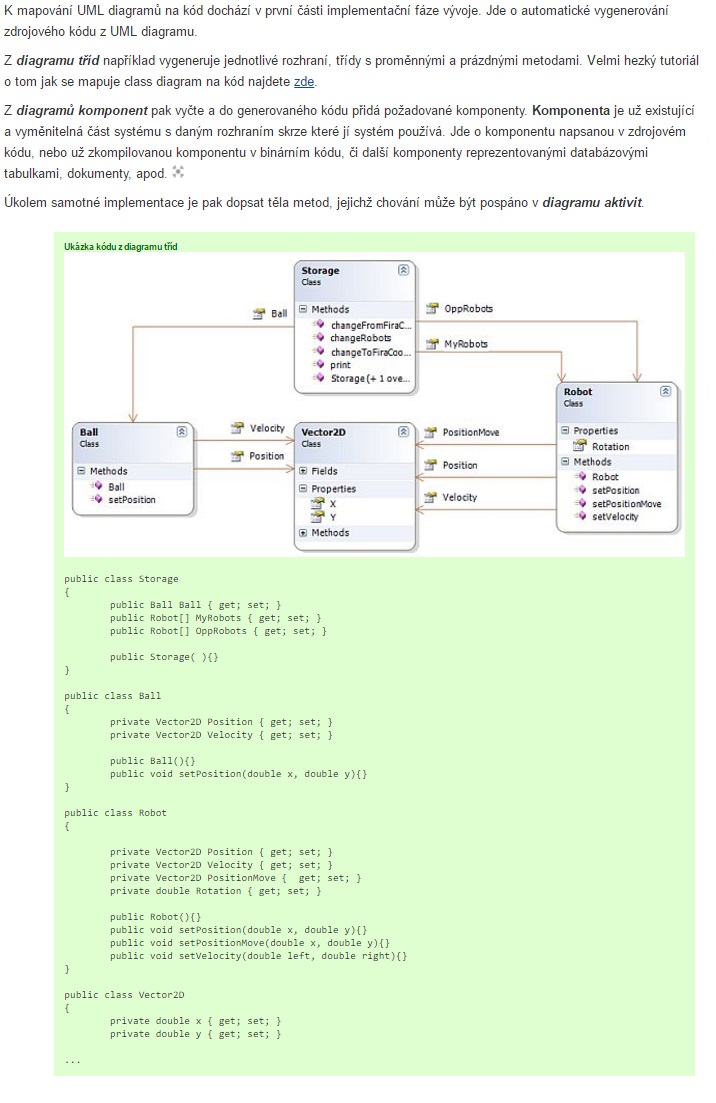Click the loading spinner icon after 'apod.'

coord(179,172)
